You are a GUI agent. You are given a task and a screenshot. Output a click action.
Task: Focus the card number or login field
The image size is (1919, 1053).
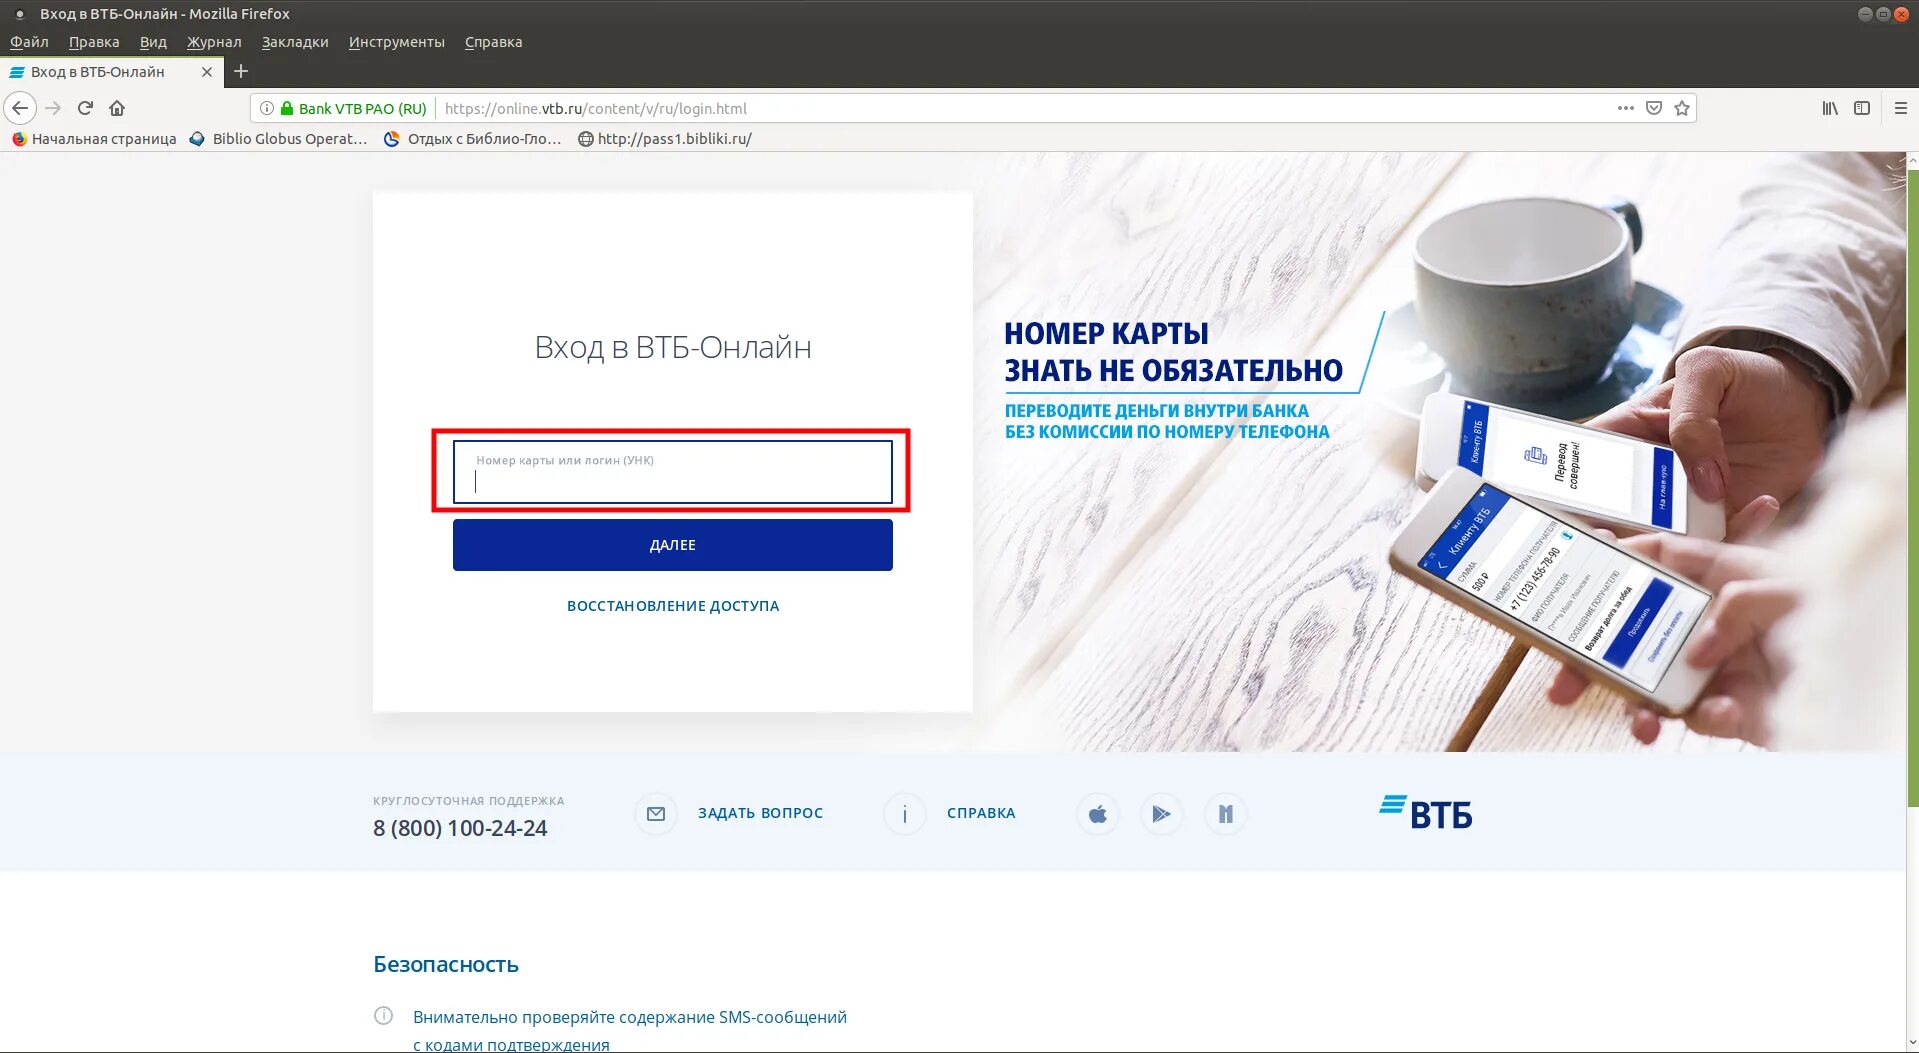click(672, 472)
